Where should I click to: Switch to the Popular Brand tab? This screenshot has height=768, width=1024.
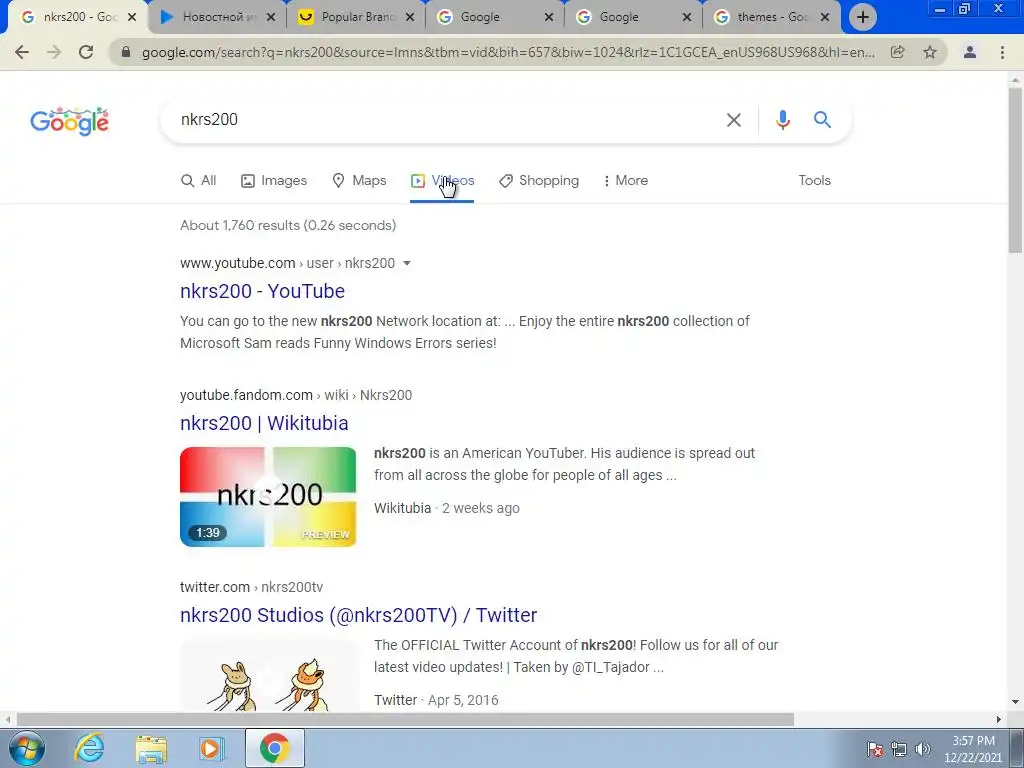pos(356,17)
